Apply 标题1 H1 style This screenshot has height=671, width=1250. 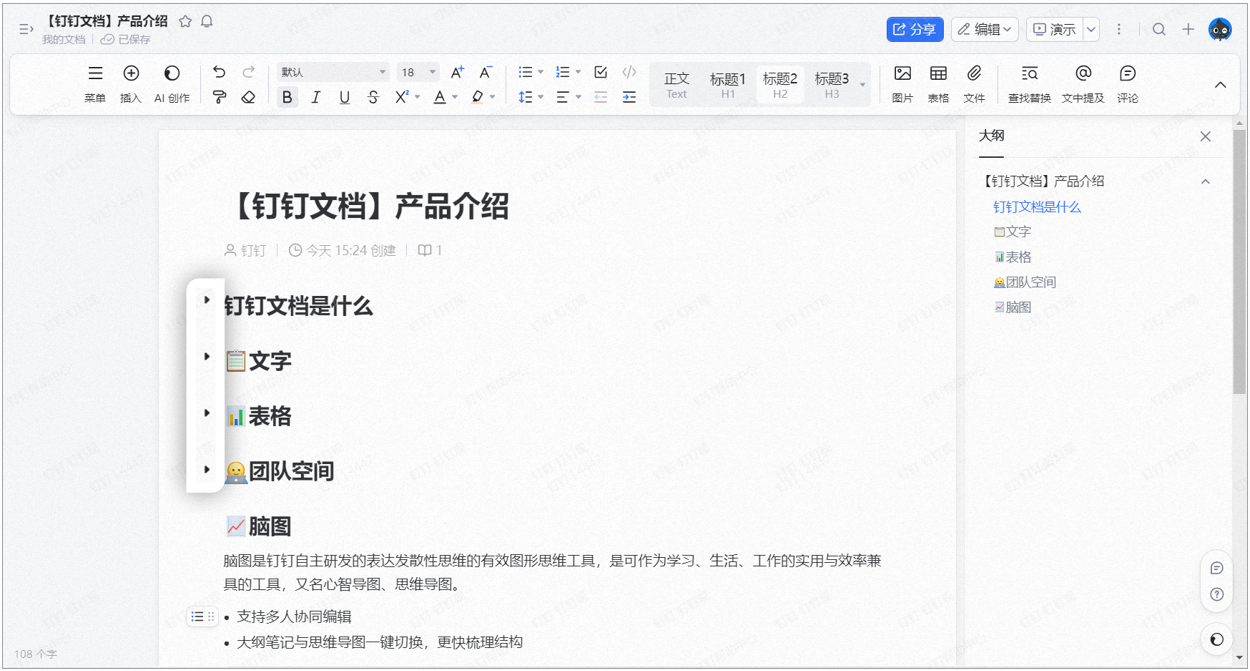click(728, 85)
